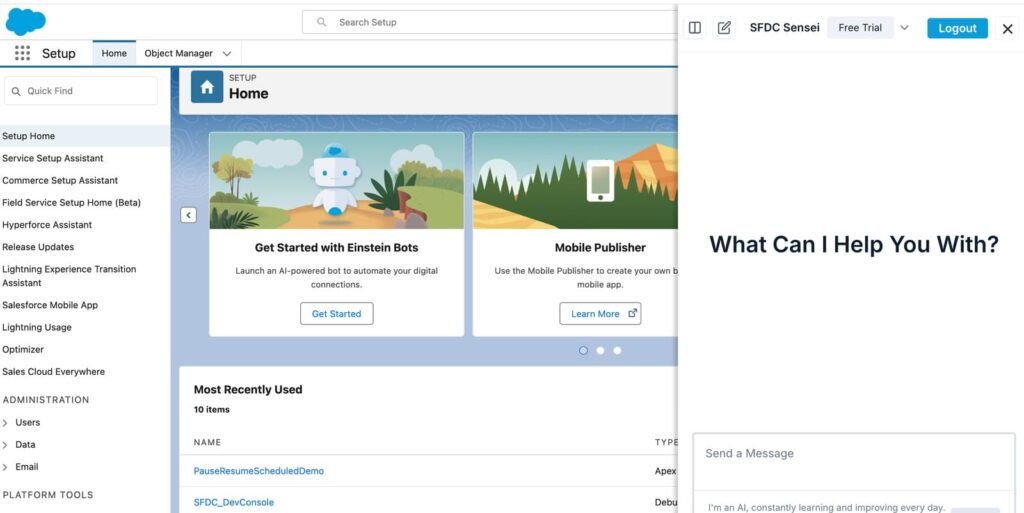Select the second carousel page dot
1024x513 pixels.
[600, 350]
